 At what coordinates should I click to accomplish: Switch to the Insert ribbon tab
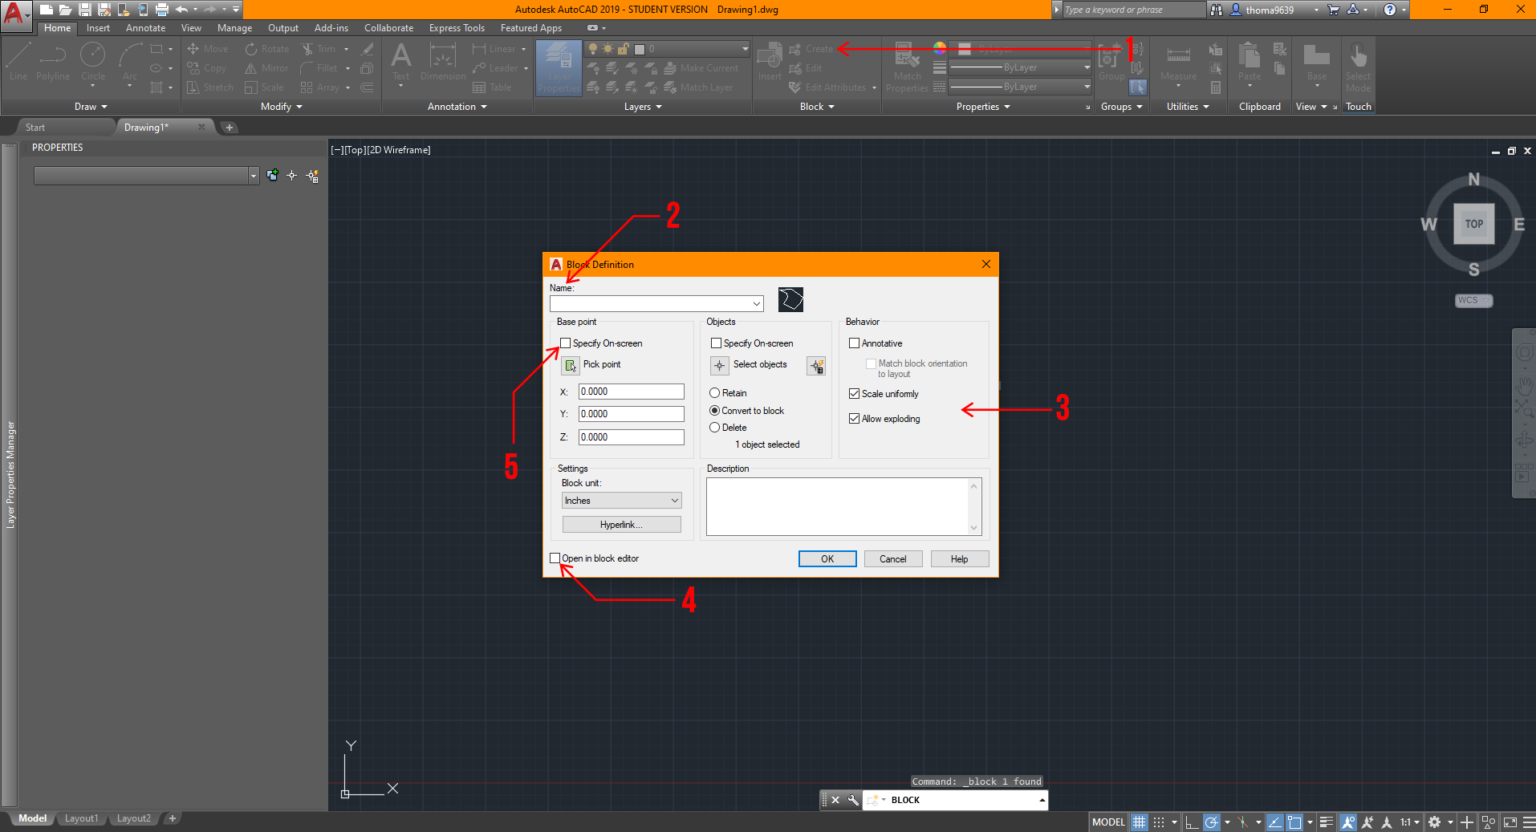coord(98,27)
